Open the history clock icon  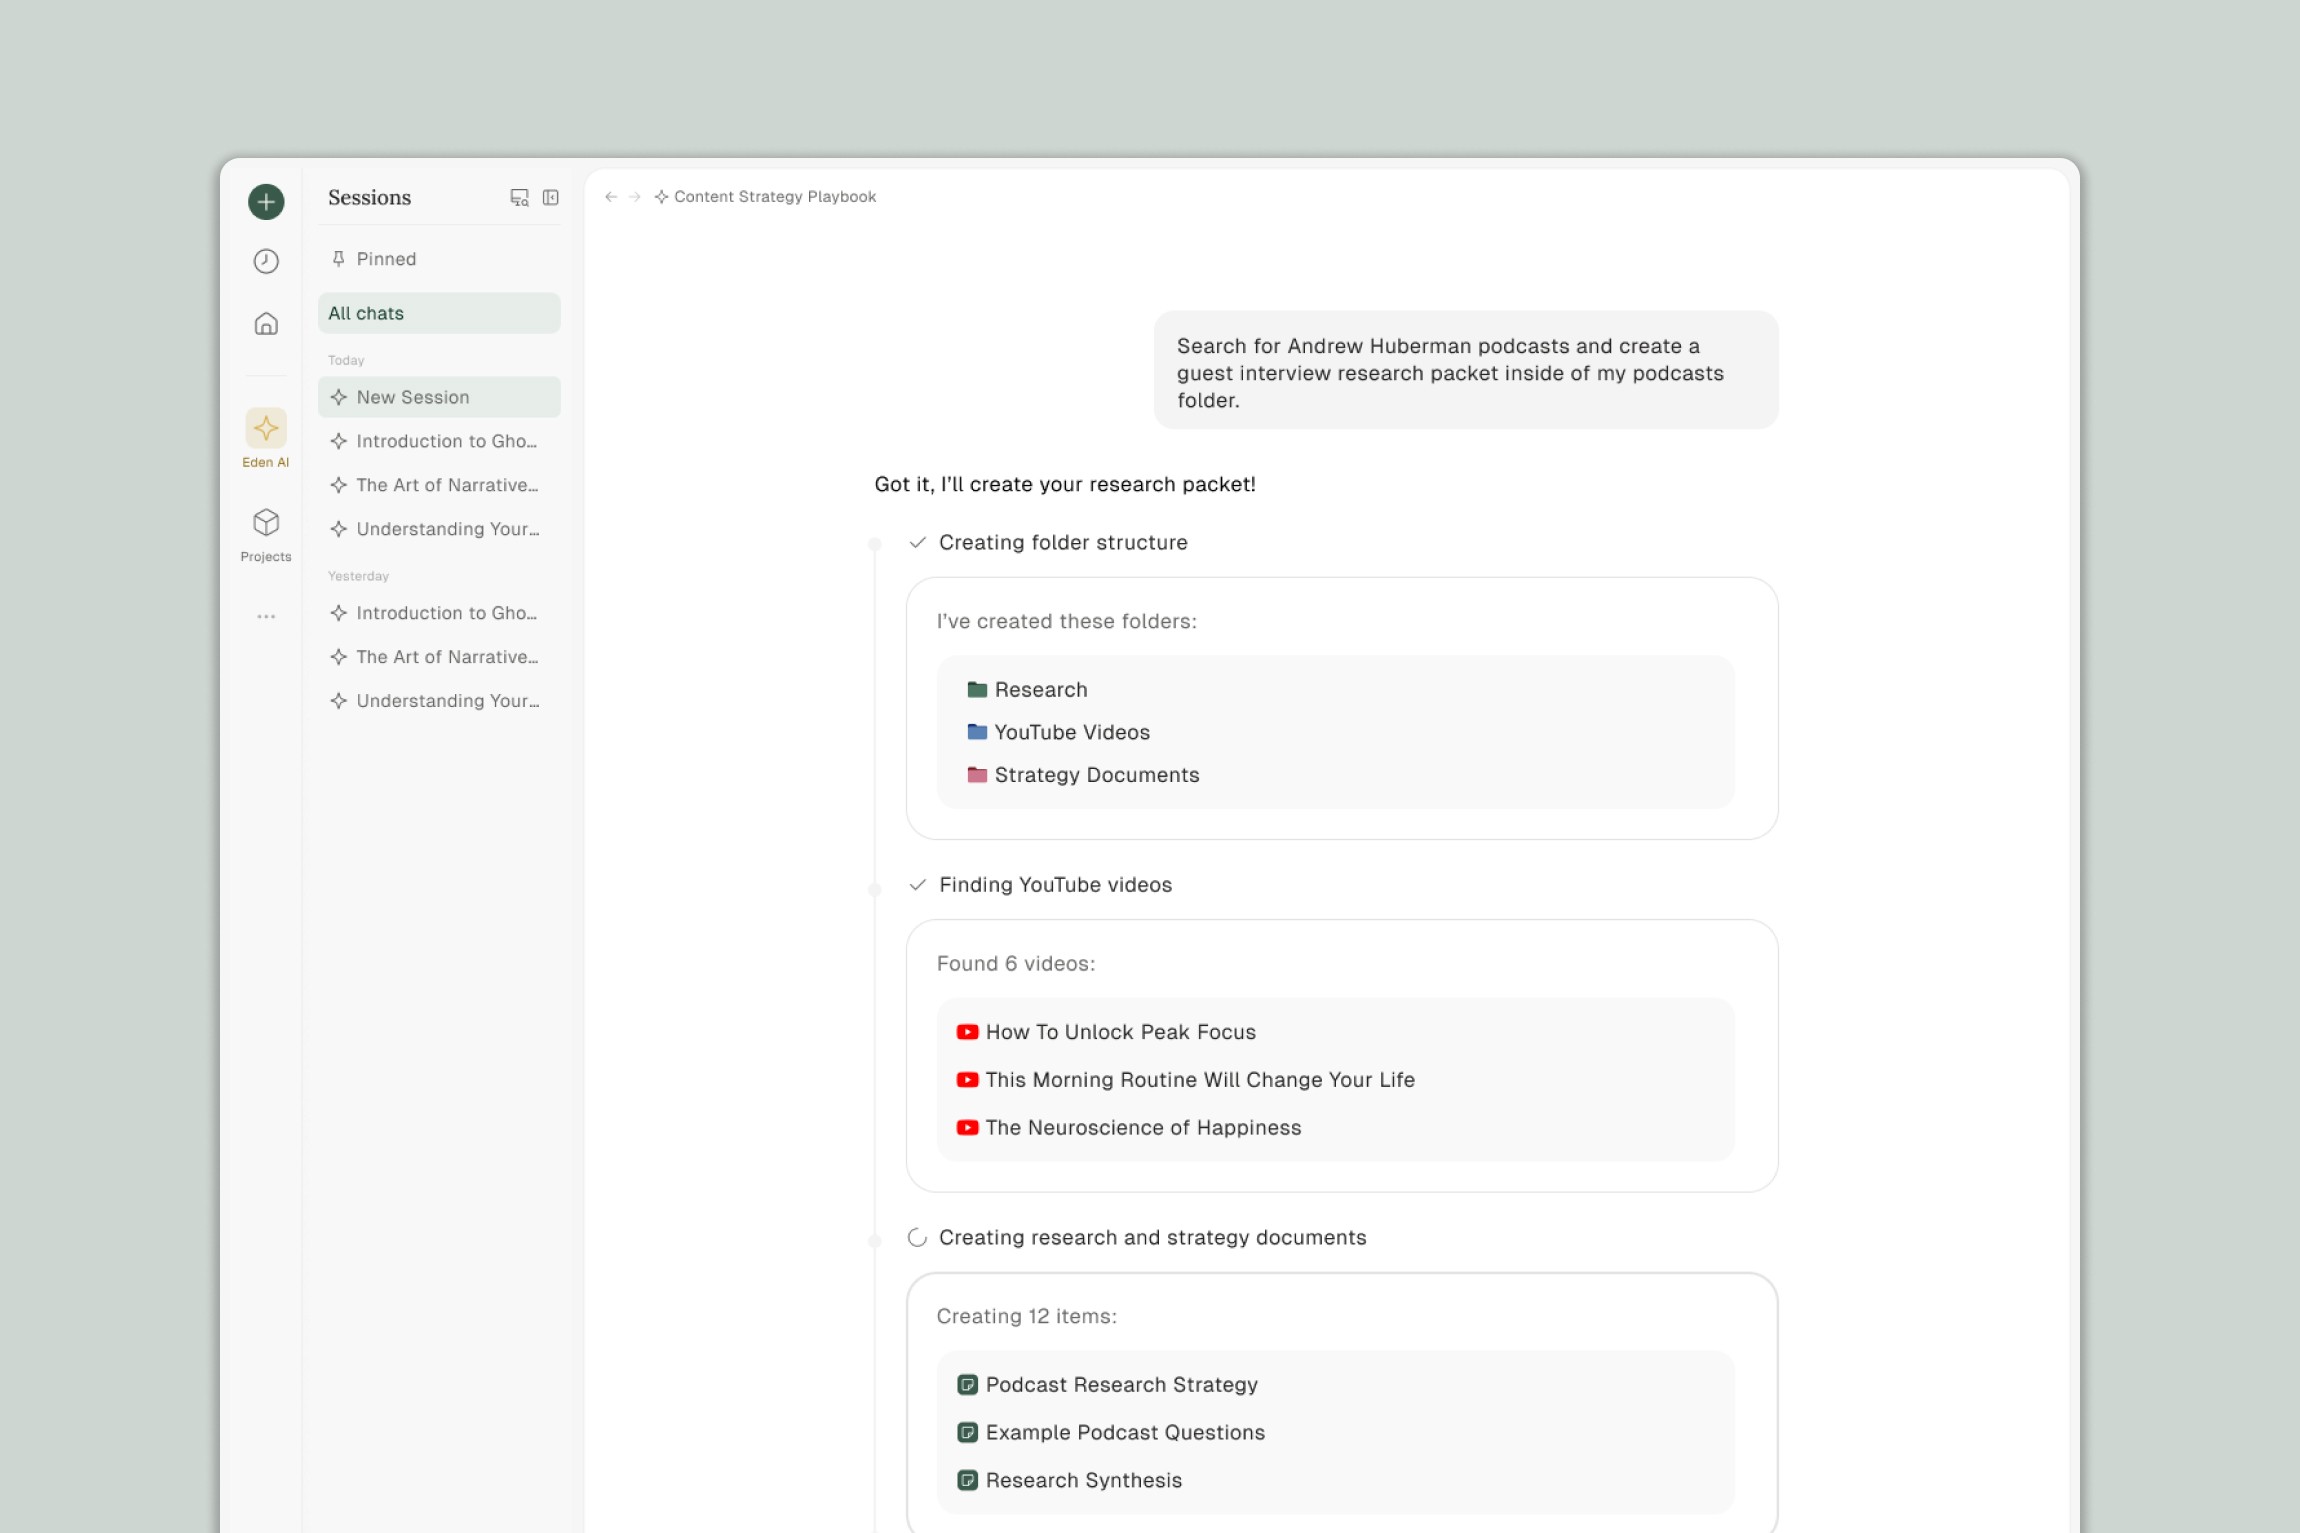click(x=266, y=261)
